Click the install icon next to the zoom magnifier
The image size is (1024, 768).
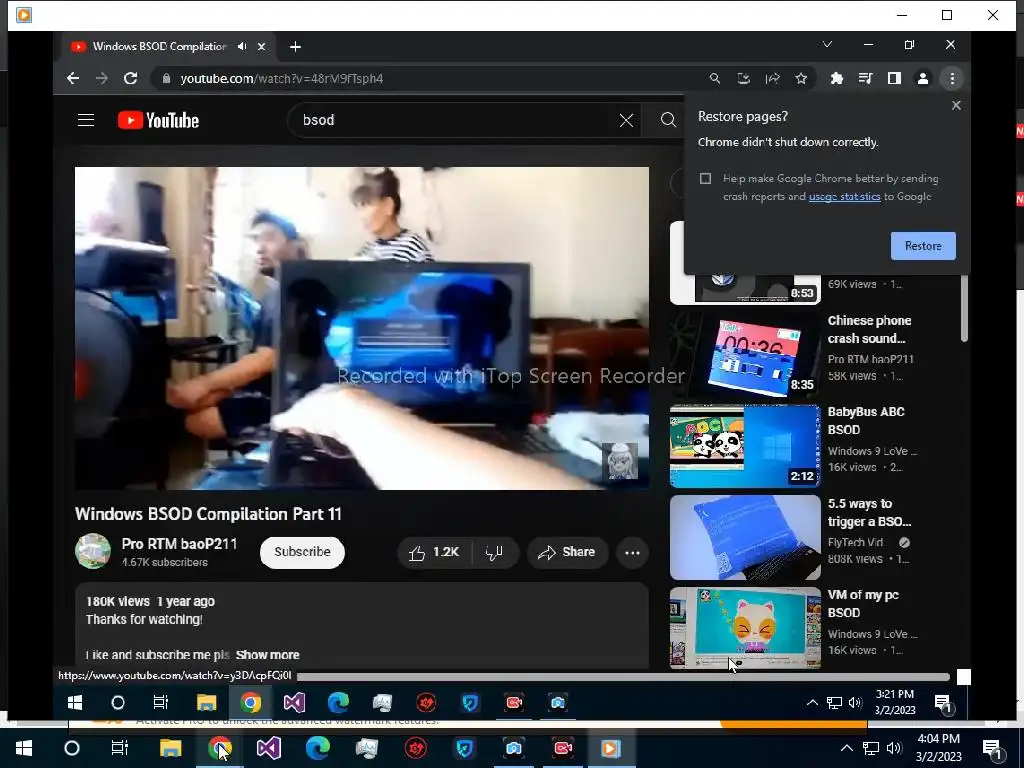[744, 78]
